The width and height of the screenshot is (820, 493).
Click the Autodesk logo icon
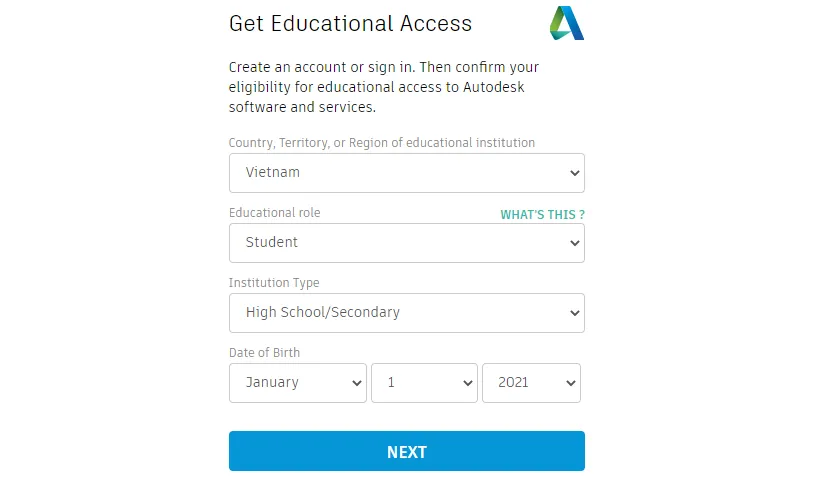pyautogui.click(x=566, y=23)
